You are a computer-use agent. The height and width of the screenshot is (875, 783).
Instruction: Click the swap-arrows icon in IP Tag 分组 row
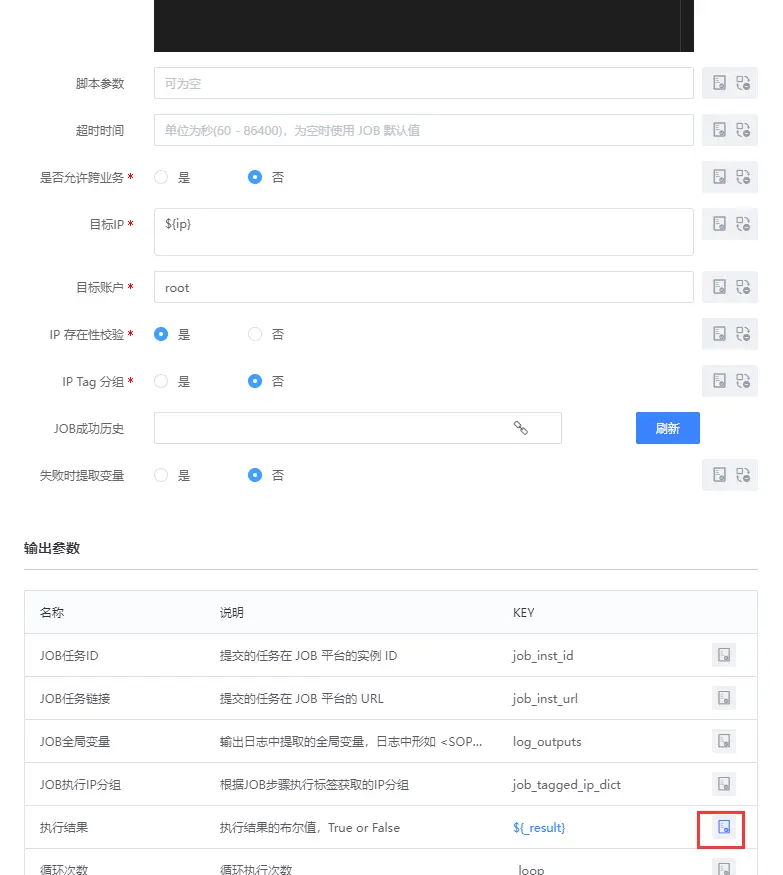tap(743, 381)
